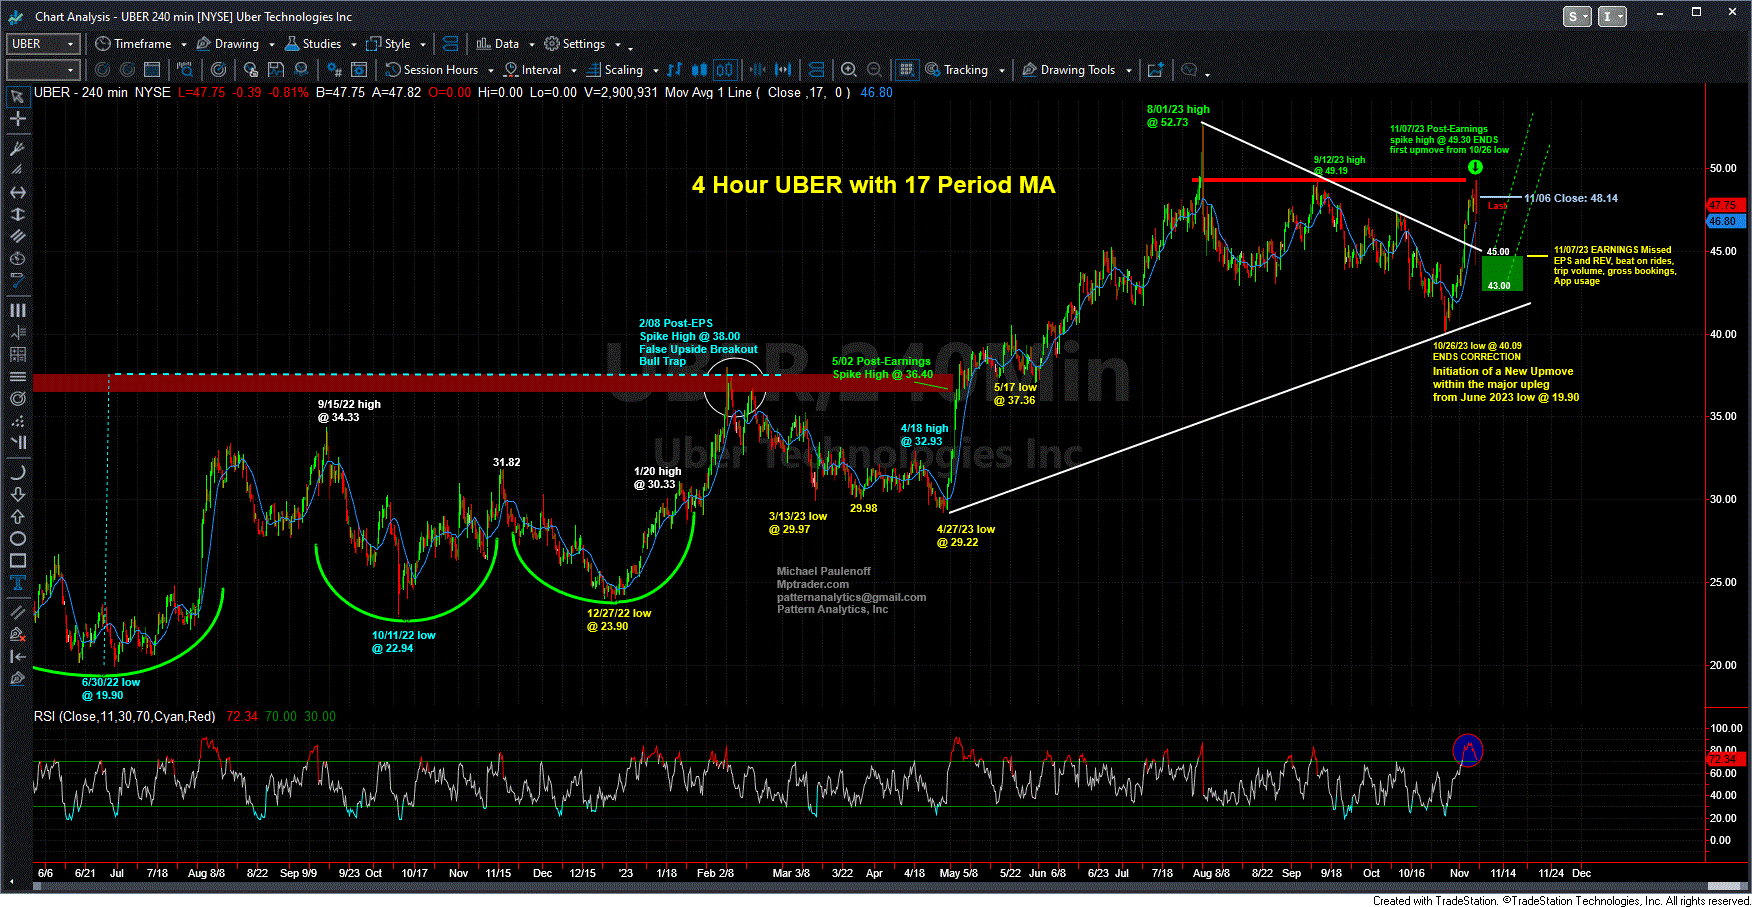Click the magnifier scan icon in second toolbar
The image size is (1752, 907).
tap(184, 70)
